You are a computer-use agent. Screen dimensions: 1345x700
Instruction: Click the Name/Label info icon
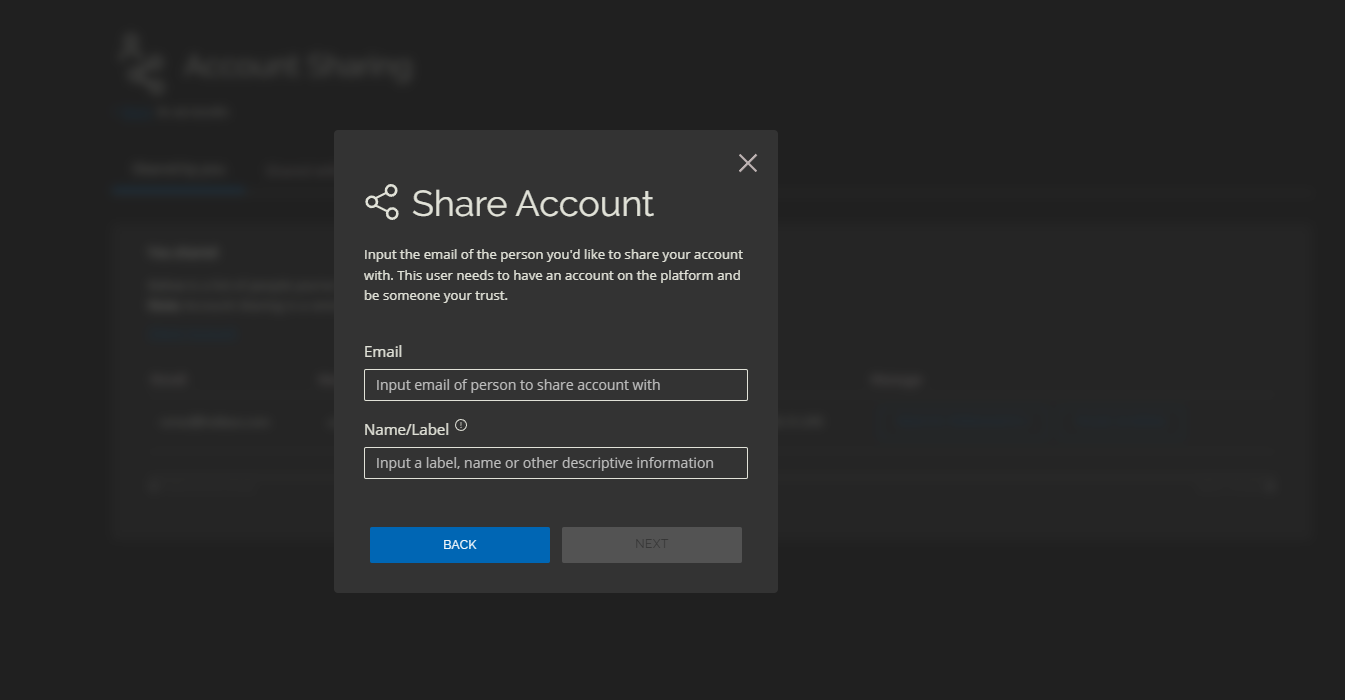coord(461,425)
